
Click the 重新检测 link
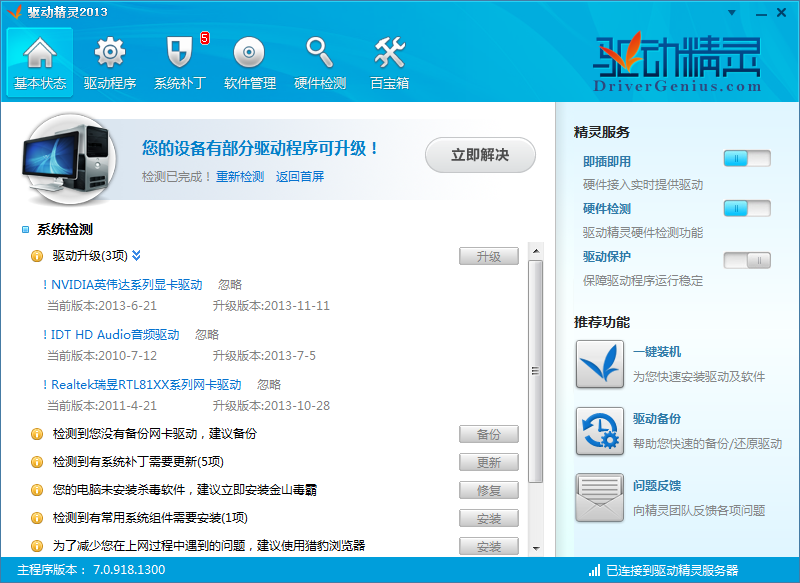[240, 177]
